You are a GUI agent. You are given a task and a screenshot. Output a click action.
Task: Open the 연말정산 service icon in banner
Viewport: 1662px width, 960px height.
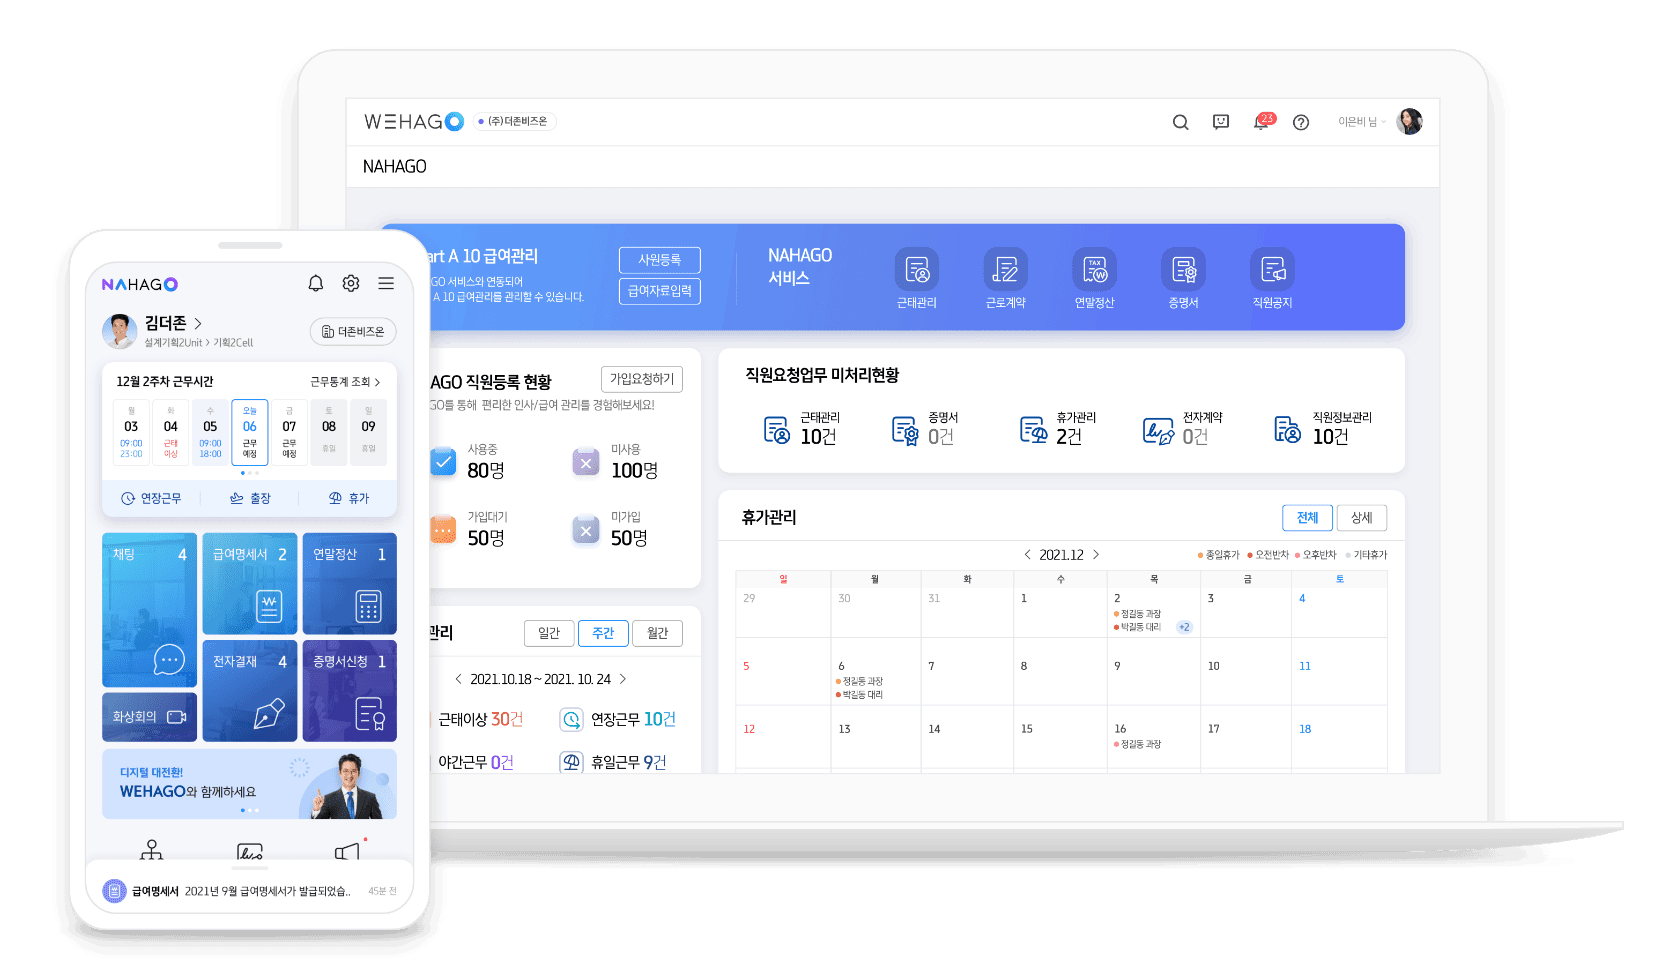point(1095,269)
